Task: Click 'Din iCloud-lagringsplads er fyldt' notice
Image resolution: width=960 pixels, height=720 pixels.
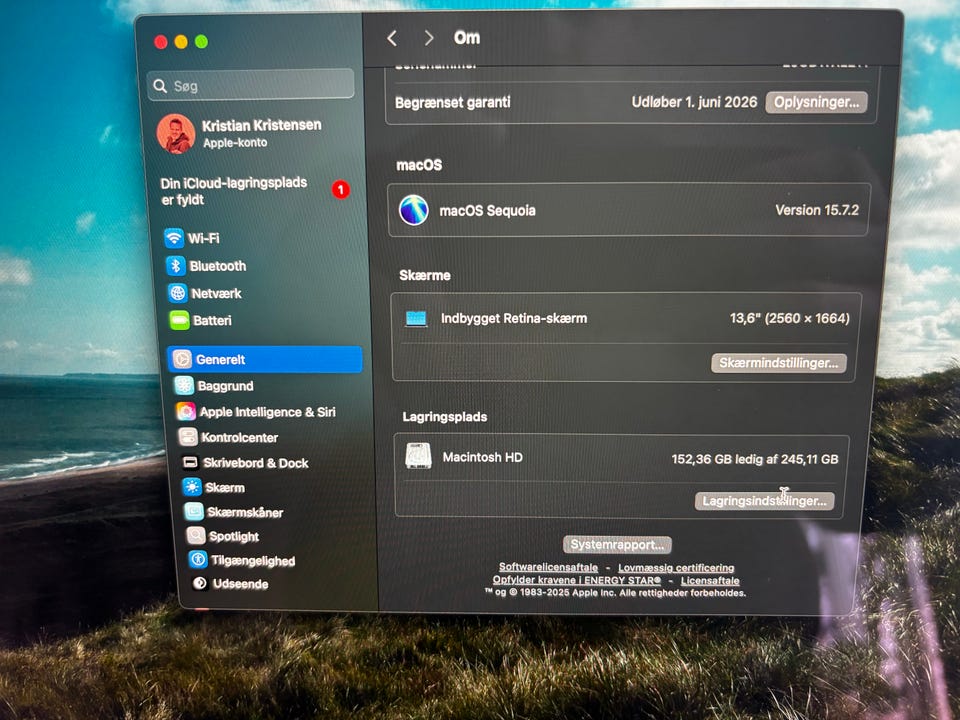Action: [233, 191]
